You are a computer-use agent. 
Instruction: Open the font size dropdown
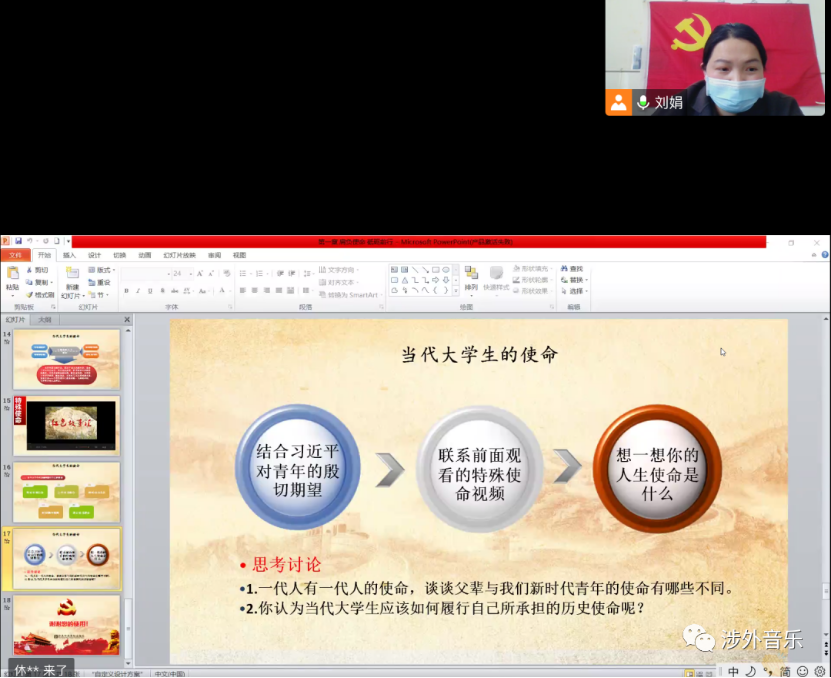[x=190, y=273]
